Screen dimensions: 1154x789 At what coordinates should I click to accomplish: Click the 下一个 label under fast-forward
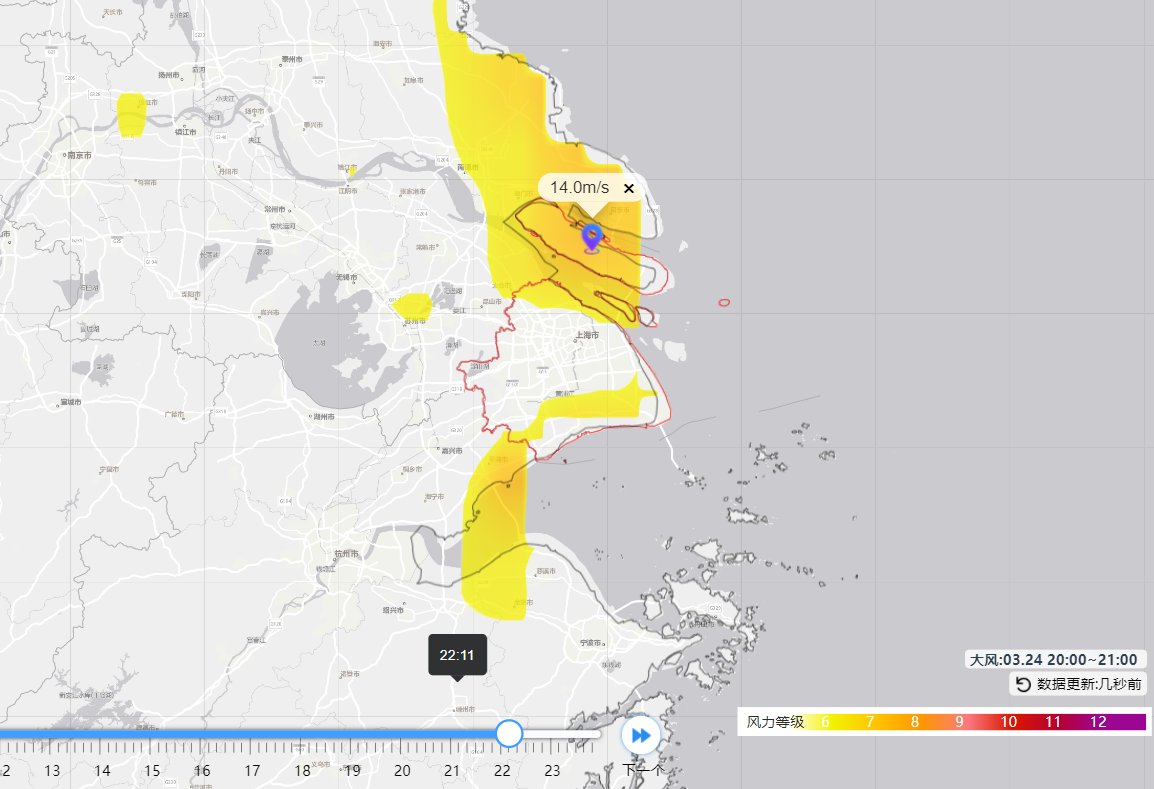(643, 770)
